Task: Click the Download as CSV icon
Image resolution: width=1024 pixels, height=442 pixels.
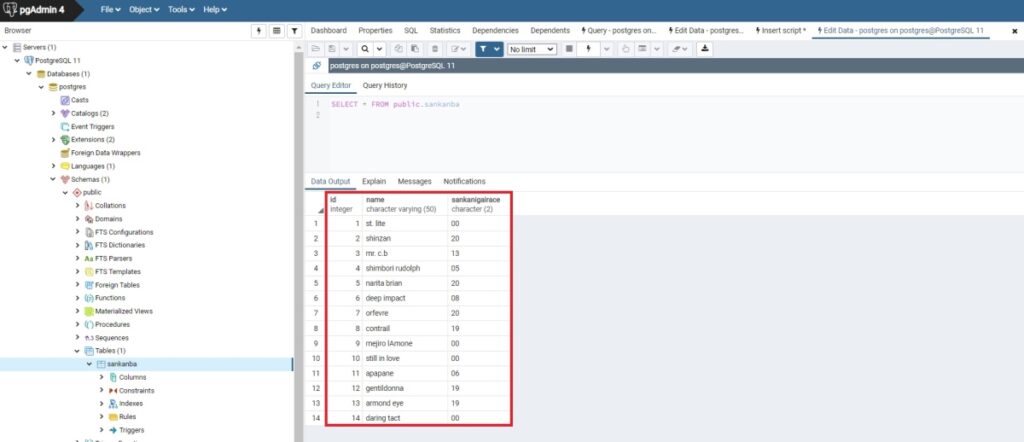Action: (x=705, y=48)
